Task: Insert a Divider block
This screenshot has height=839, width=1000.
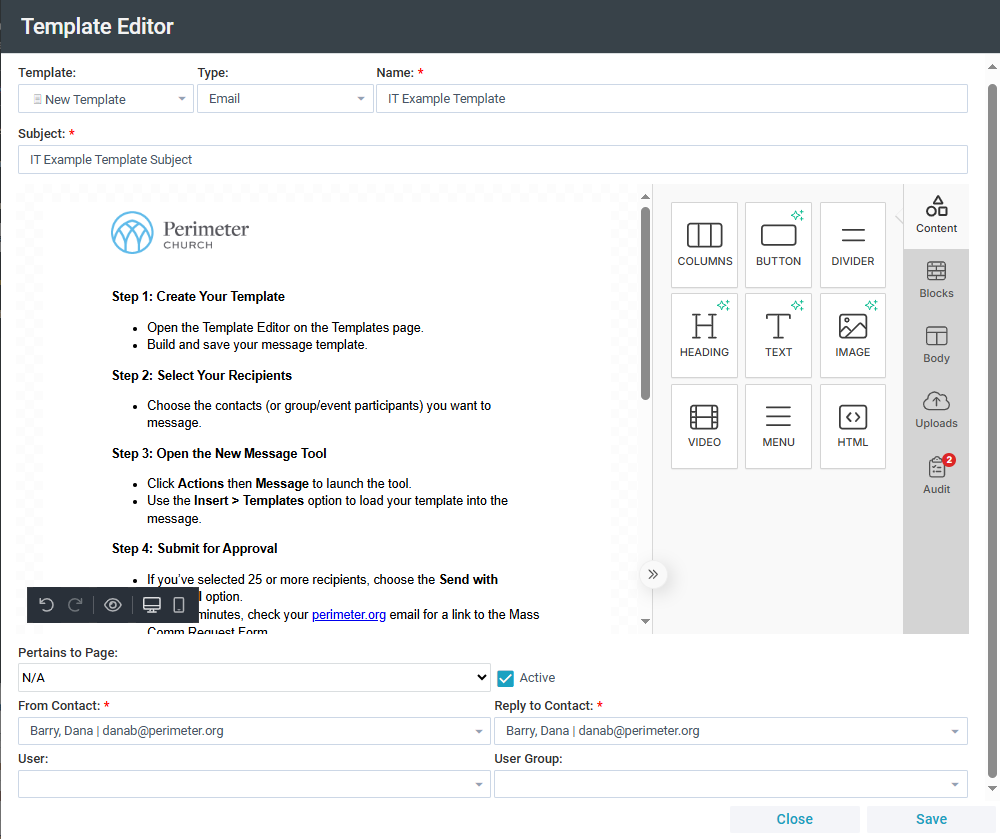Action: [852, 244]
